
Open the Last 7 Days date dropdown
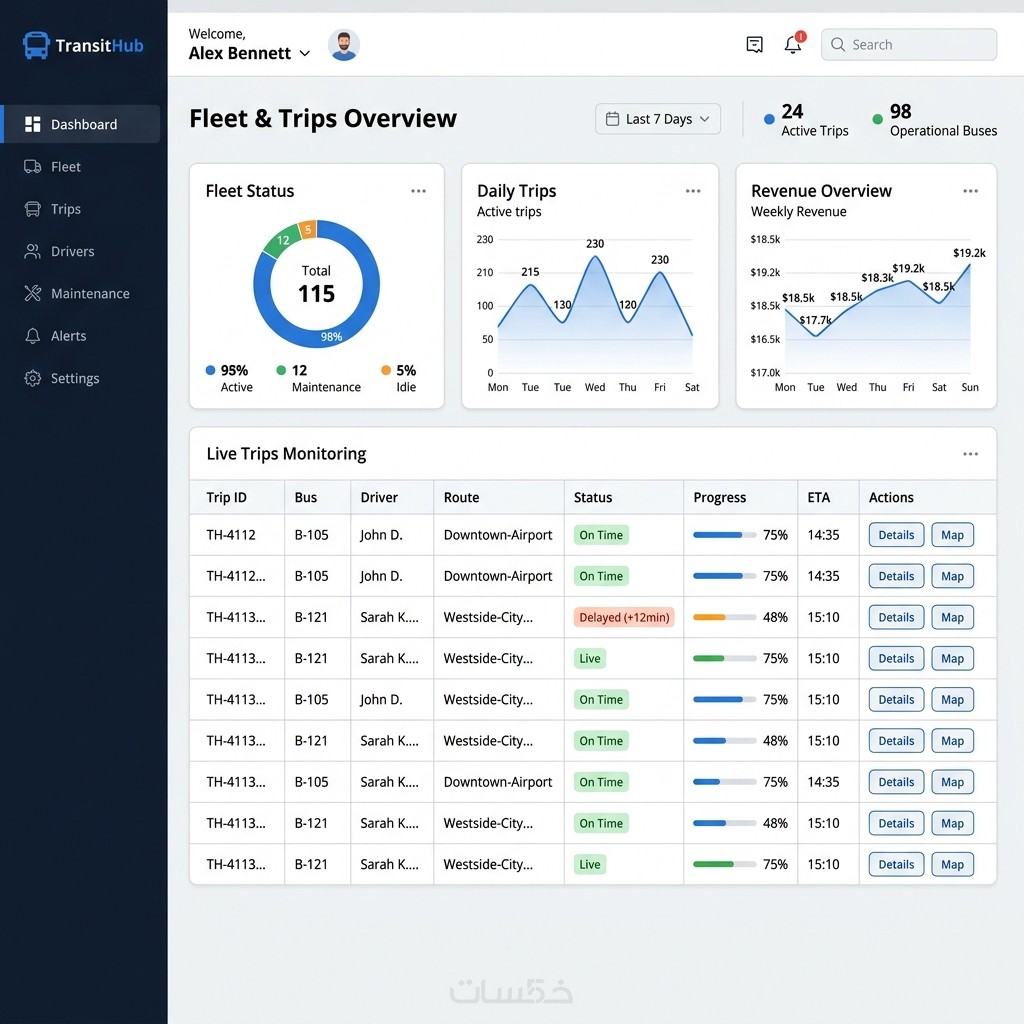pyautogui.click(x=658, y=119)
